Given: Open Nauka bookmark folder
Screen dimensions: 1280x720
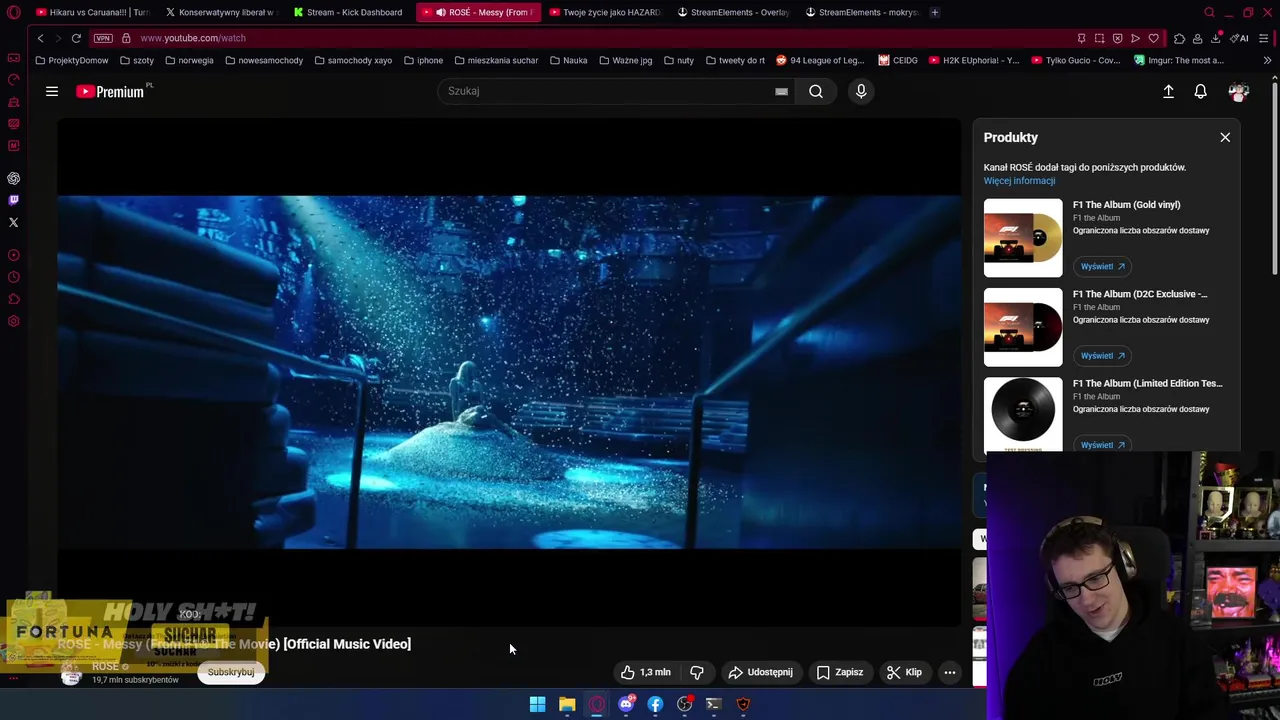Looking at the screenshot, I should pyautogui.click(x=568, y=60).
